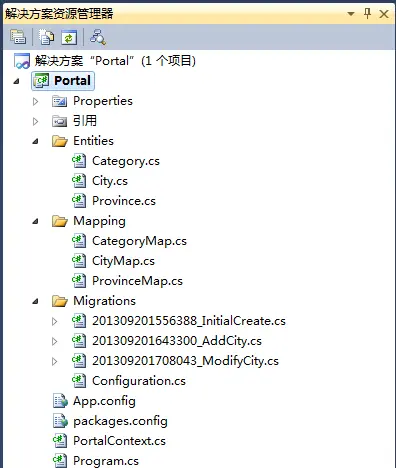The height and width of the screenshot is (468, 396).
Task: Click the Category.cs file icon
Action: [x=79, y=161]
